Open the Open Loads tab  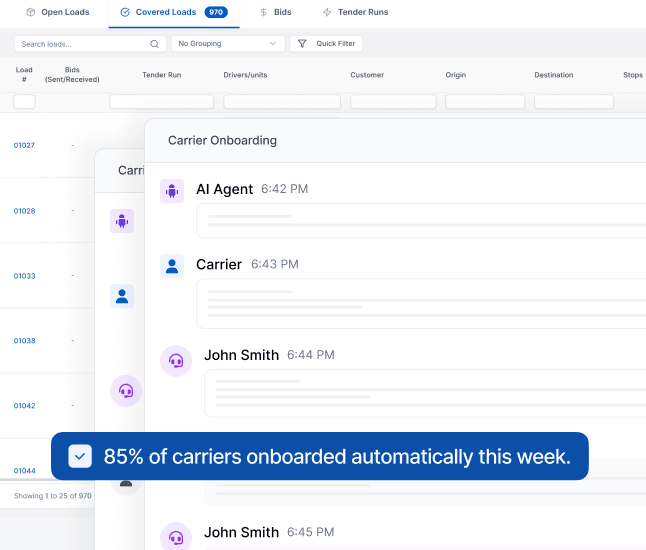(x=58, y=12)
